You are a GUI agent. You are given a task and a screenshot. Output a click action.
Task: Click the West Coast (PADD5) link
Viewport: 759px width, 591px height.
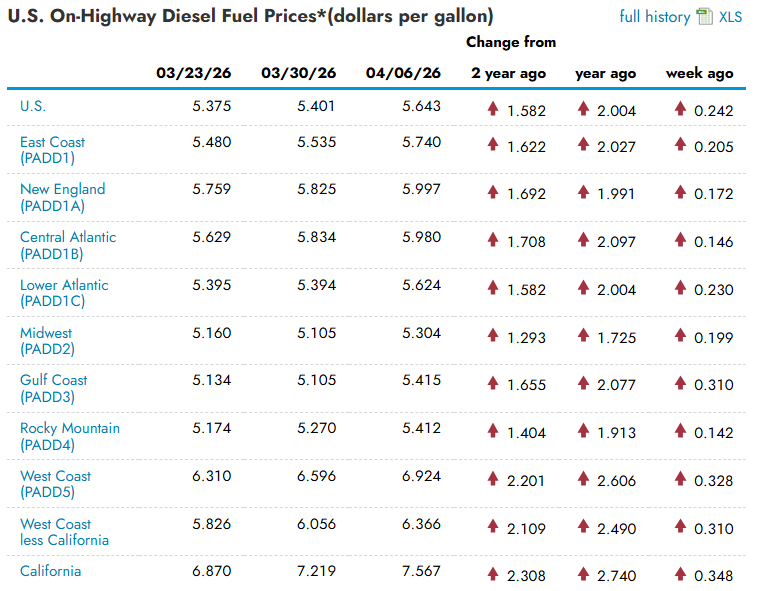point(56,484)
